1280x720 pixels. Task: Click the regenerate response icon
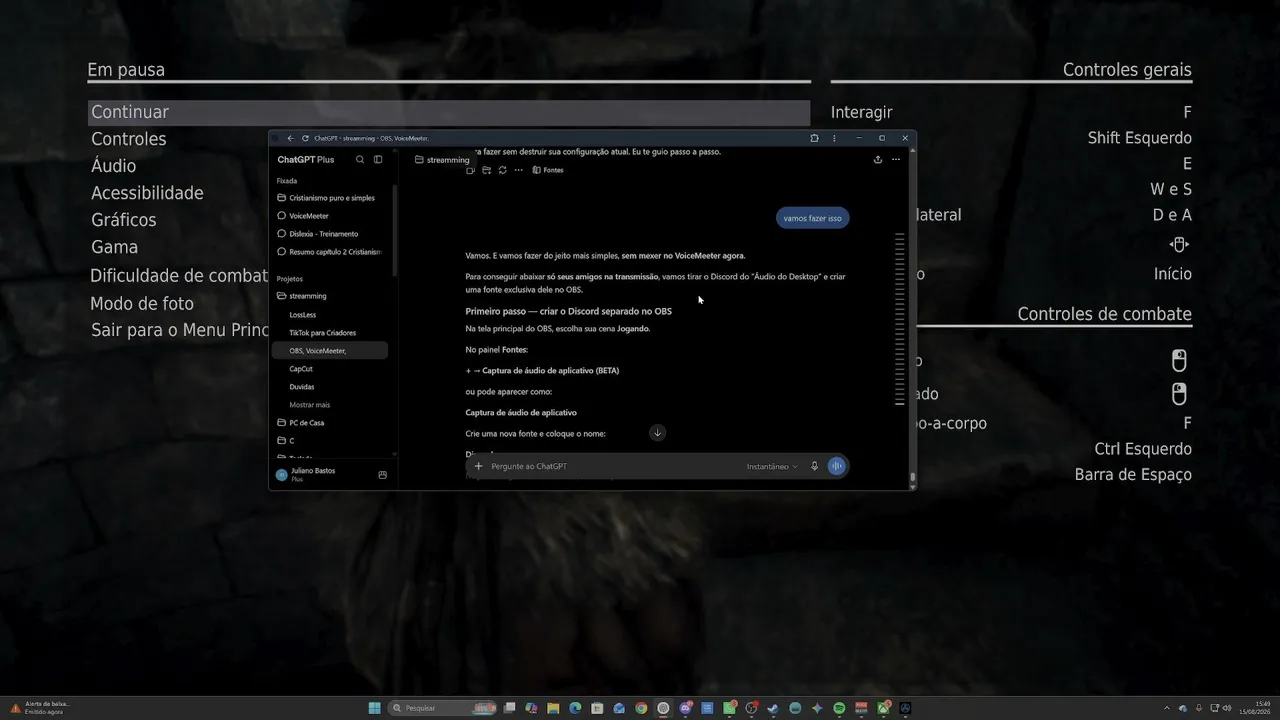pos(502,170)
